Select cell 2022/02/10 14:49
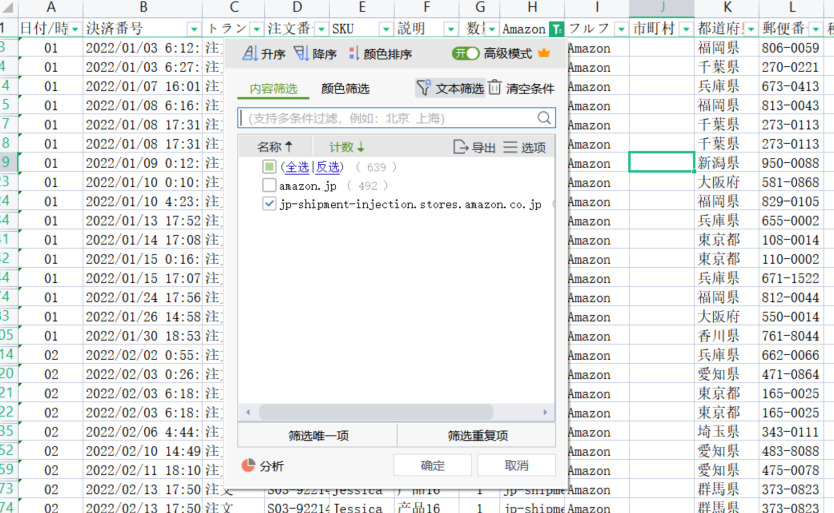 tap(143, 451)
